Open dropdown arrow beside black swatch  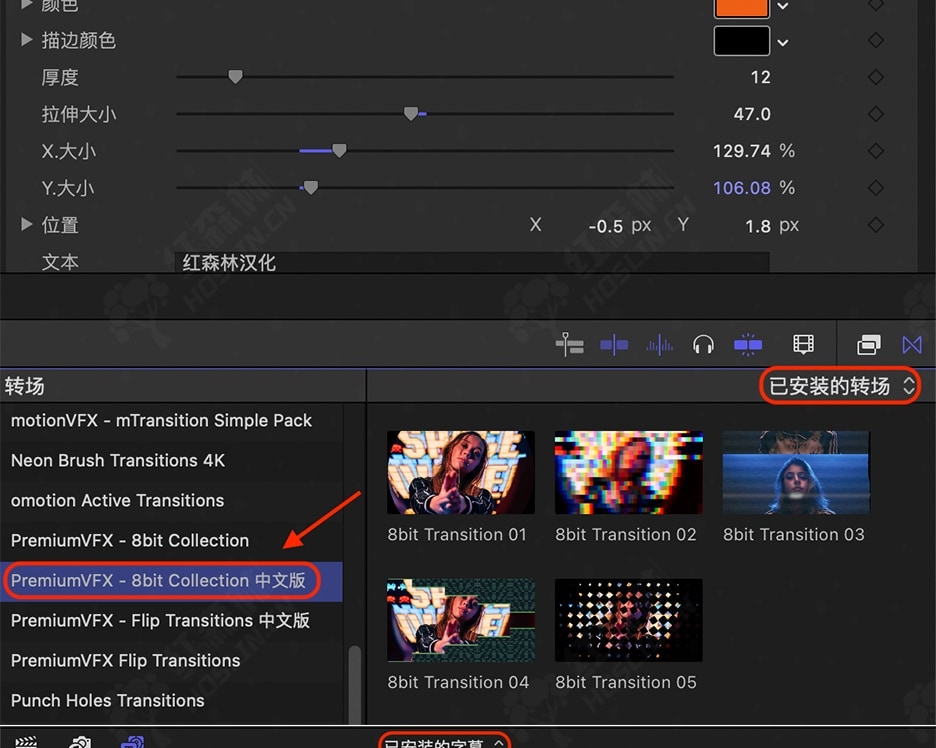point(783,42)
